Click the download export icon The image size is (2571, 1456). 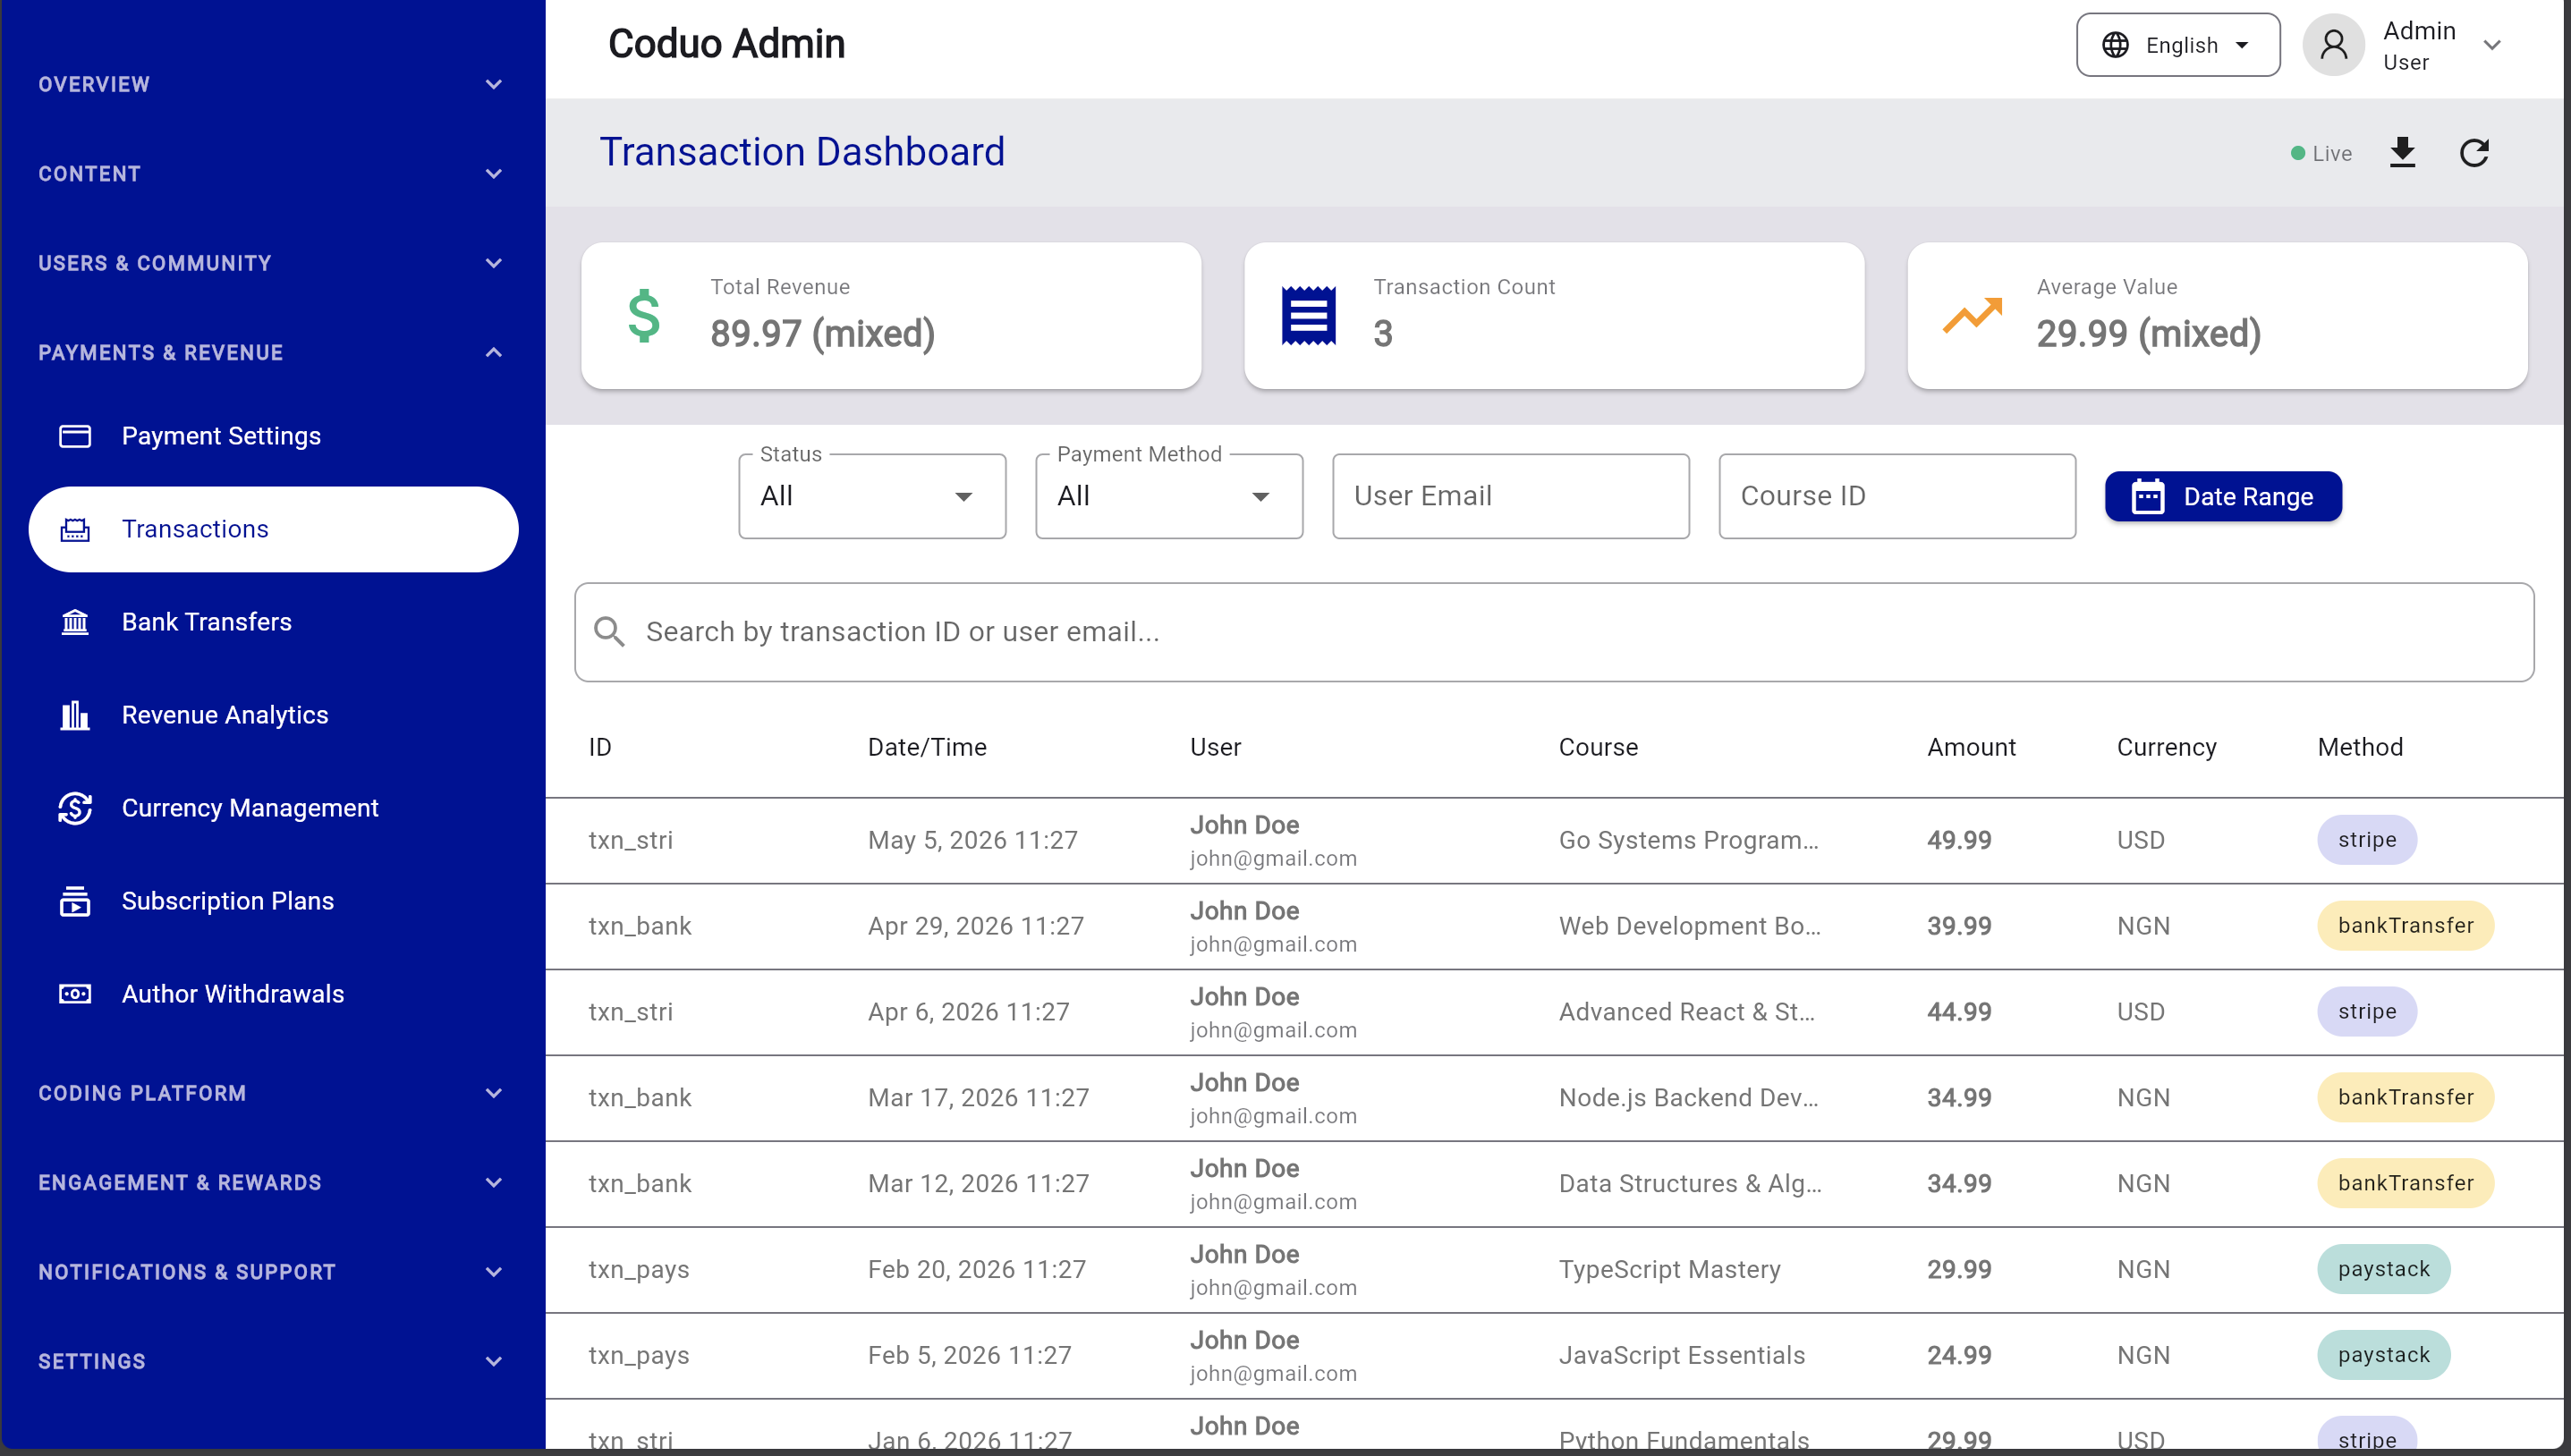[2402, 153]
